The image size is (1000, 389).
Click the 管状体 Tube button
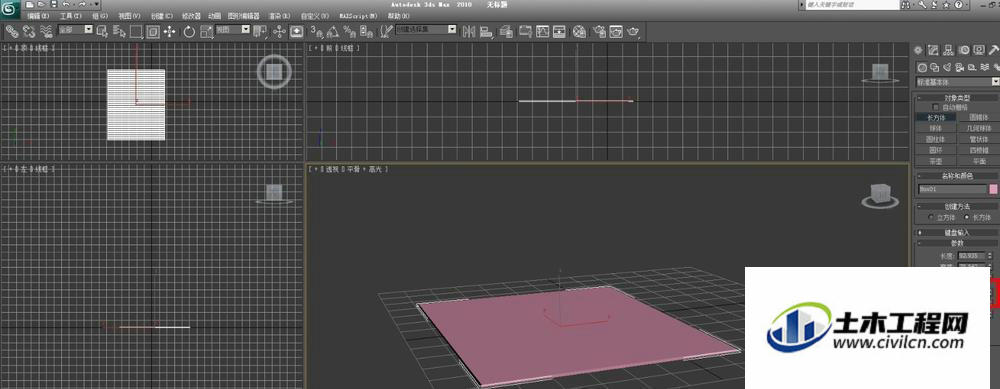click(979, 139)
